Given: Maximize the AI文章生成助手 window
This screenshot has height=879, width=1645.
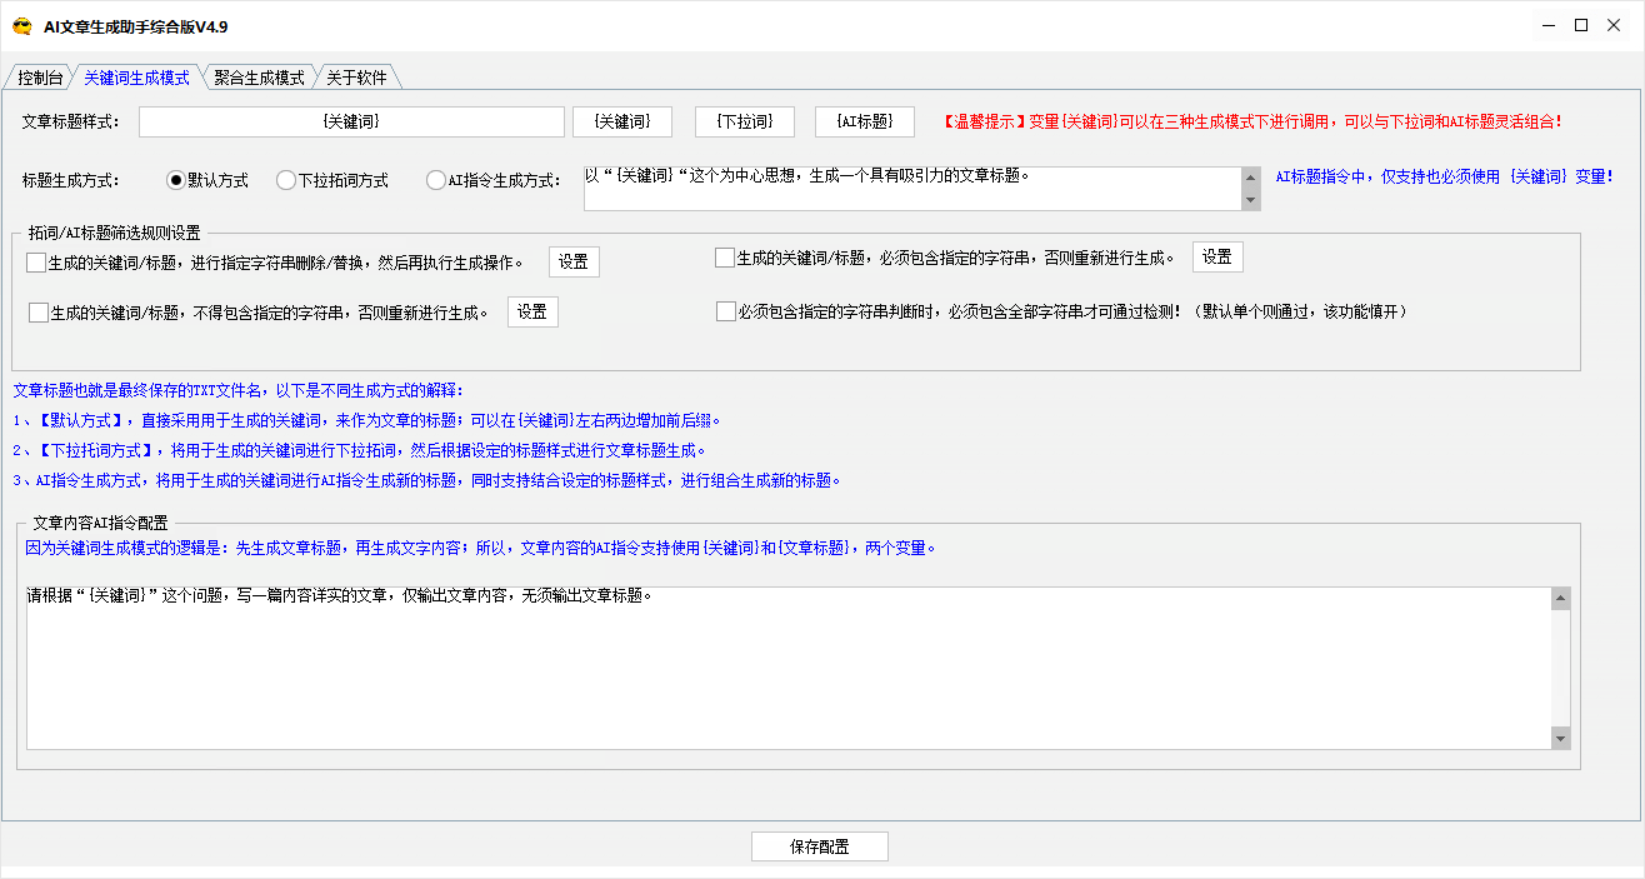Looking at the screenshot, I should 1581,26.
